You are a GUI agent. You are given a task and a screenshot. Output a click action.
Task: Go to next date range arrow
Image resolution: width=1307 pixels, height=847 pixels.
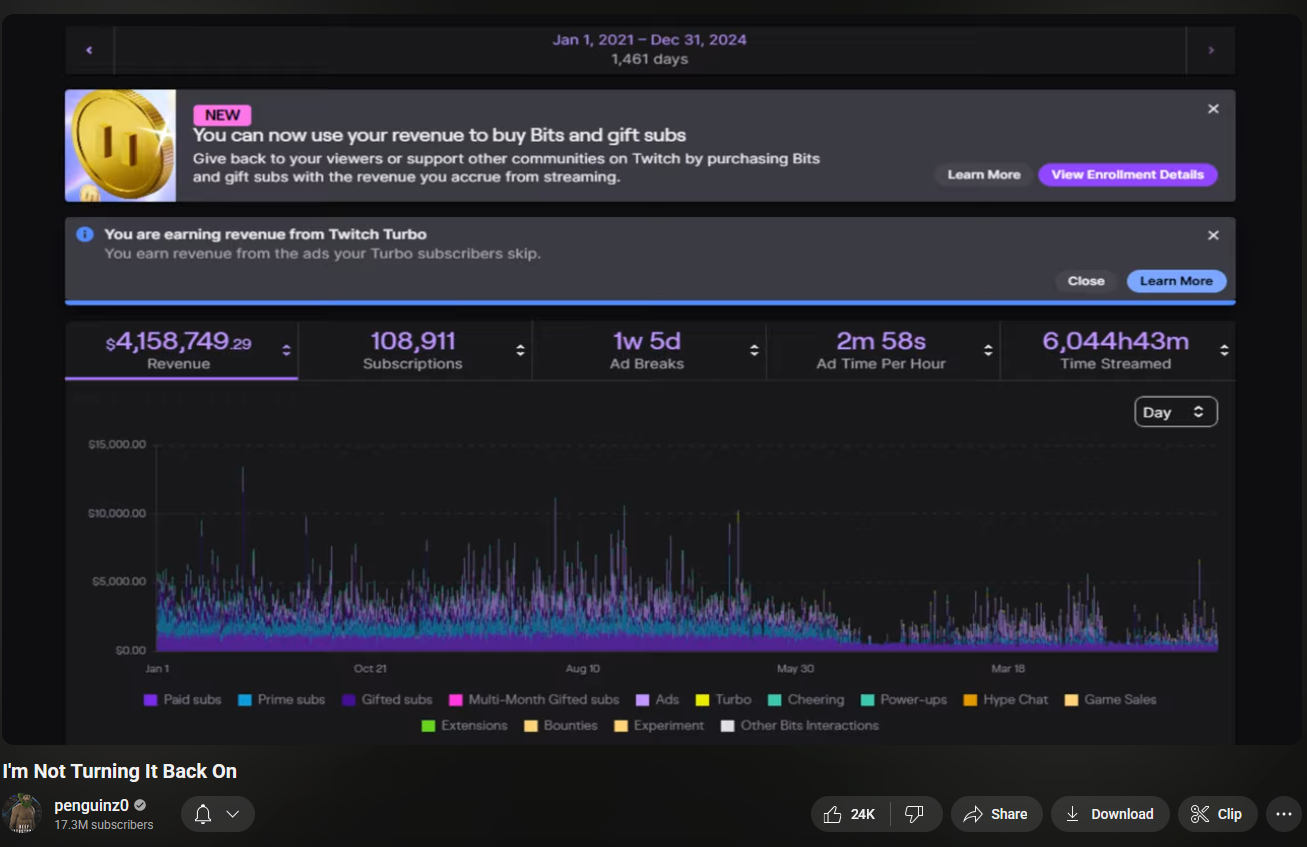1211,50
